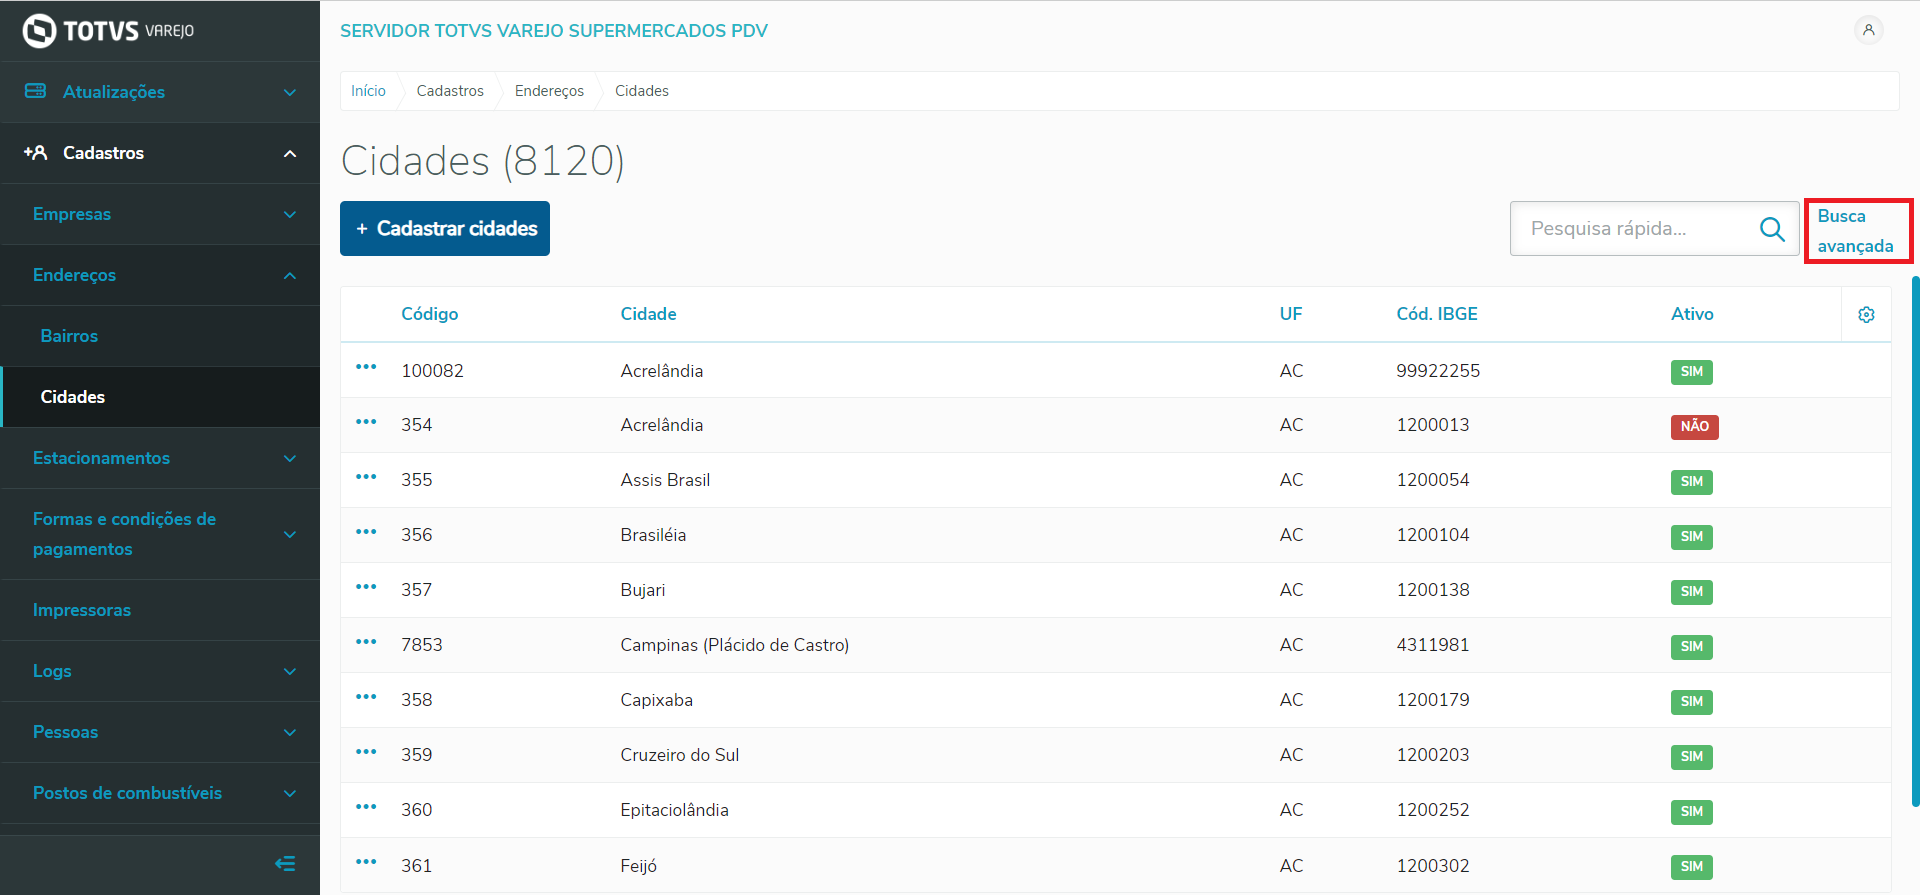
Task: Open the table column settings gear
Action: (x=1866, y=315)
